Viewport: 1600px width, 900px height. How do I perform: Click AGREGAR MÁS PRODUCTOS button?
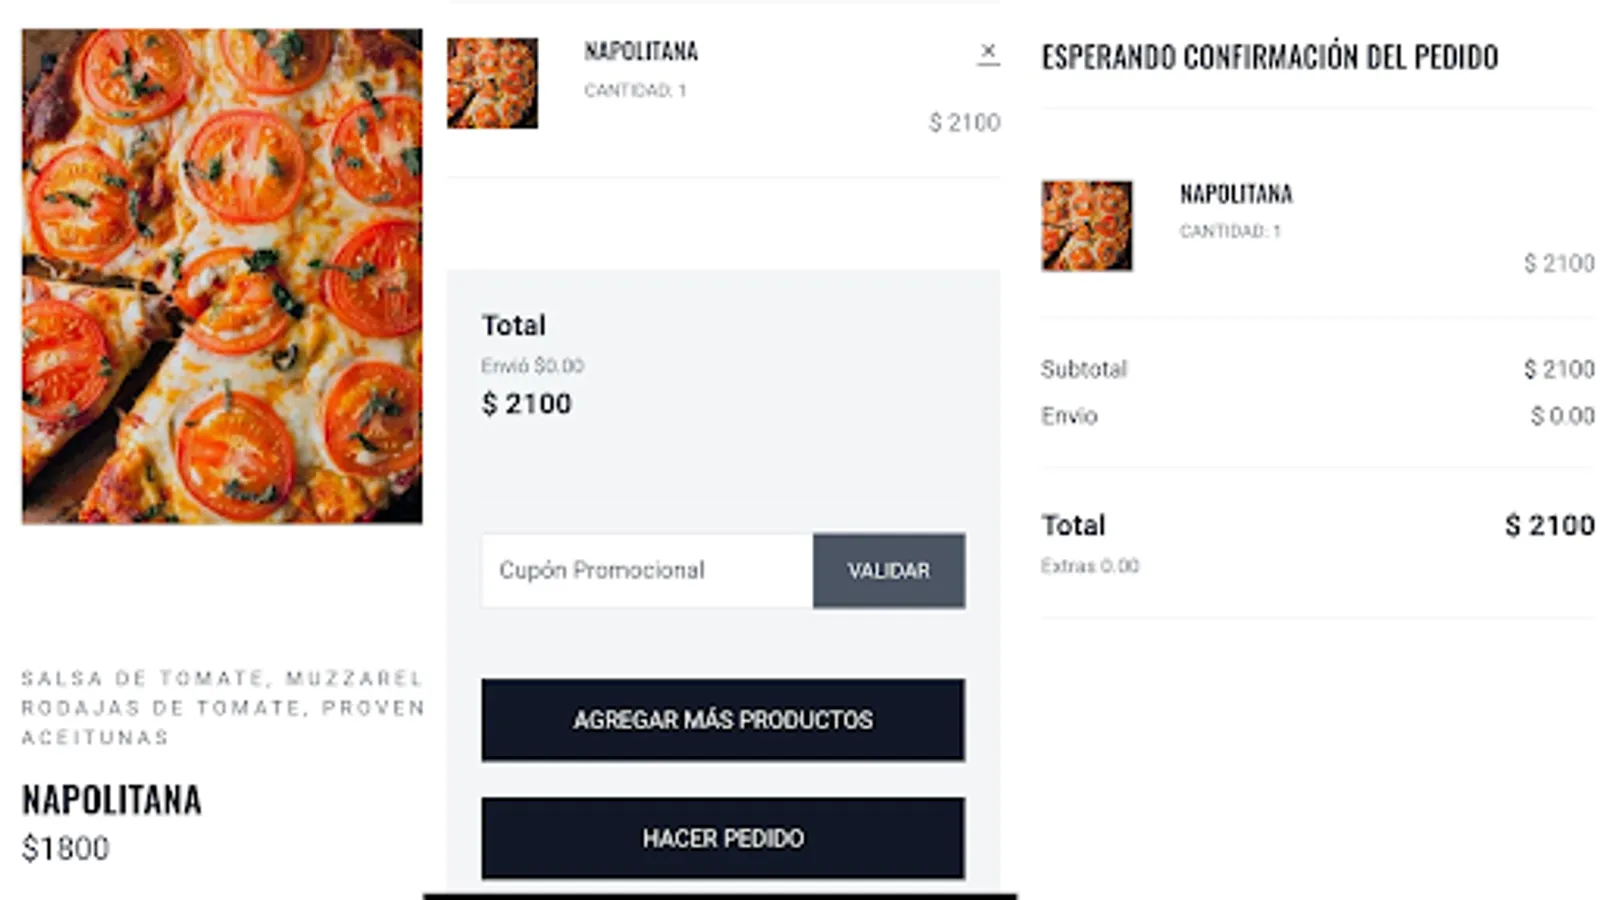pyautogui.click(x=722, y=720)
